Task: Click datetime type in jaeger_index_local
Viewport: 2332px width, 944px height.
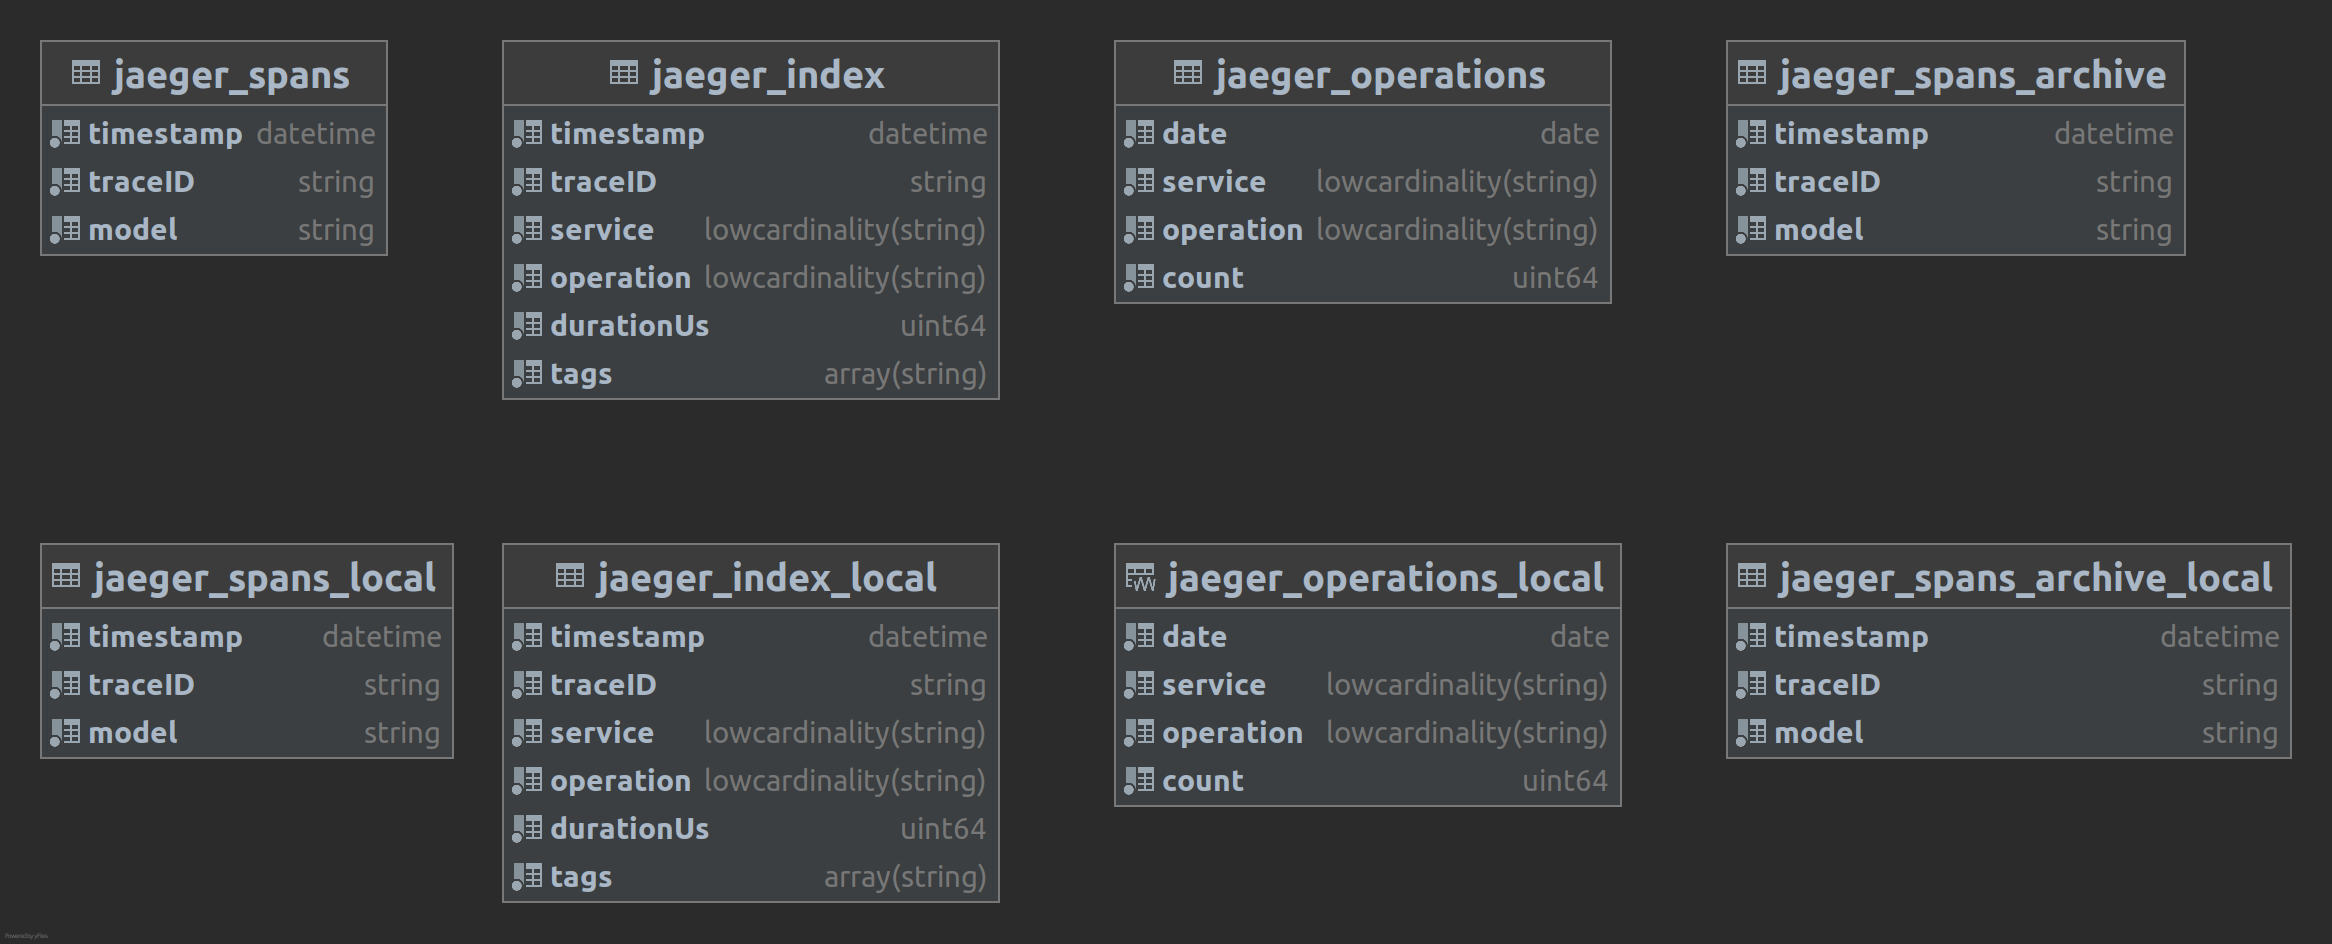Action: tap(928, 637)
